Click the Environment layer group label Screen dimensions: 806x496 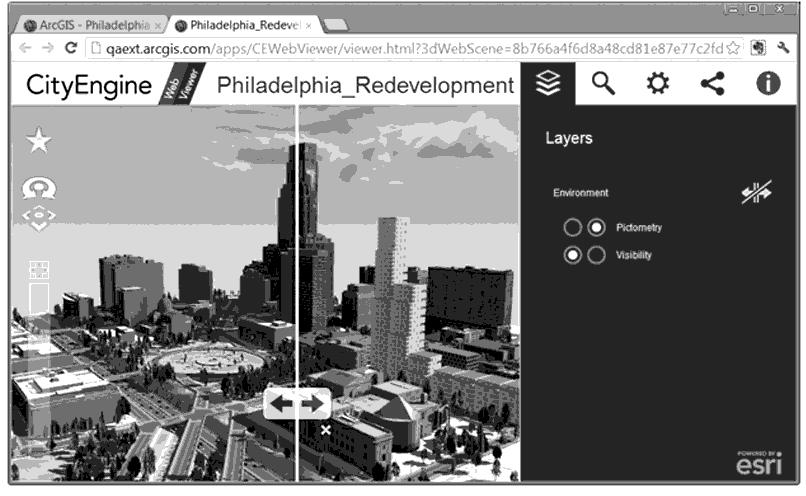(x=580, y=193)
